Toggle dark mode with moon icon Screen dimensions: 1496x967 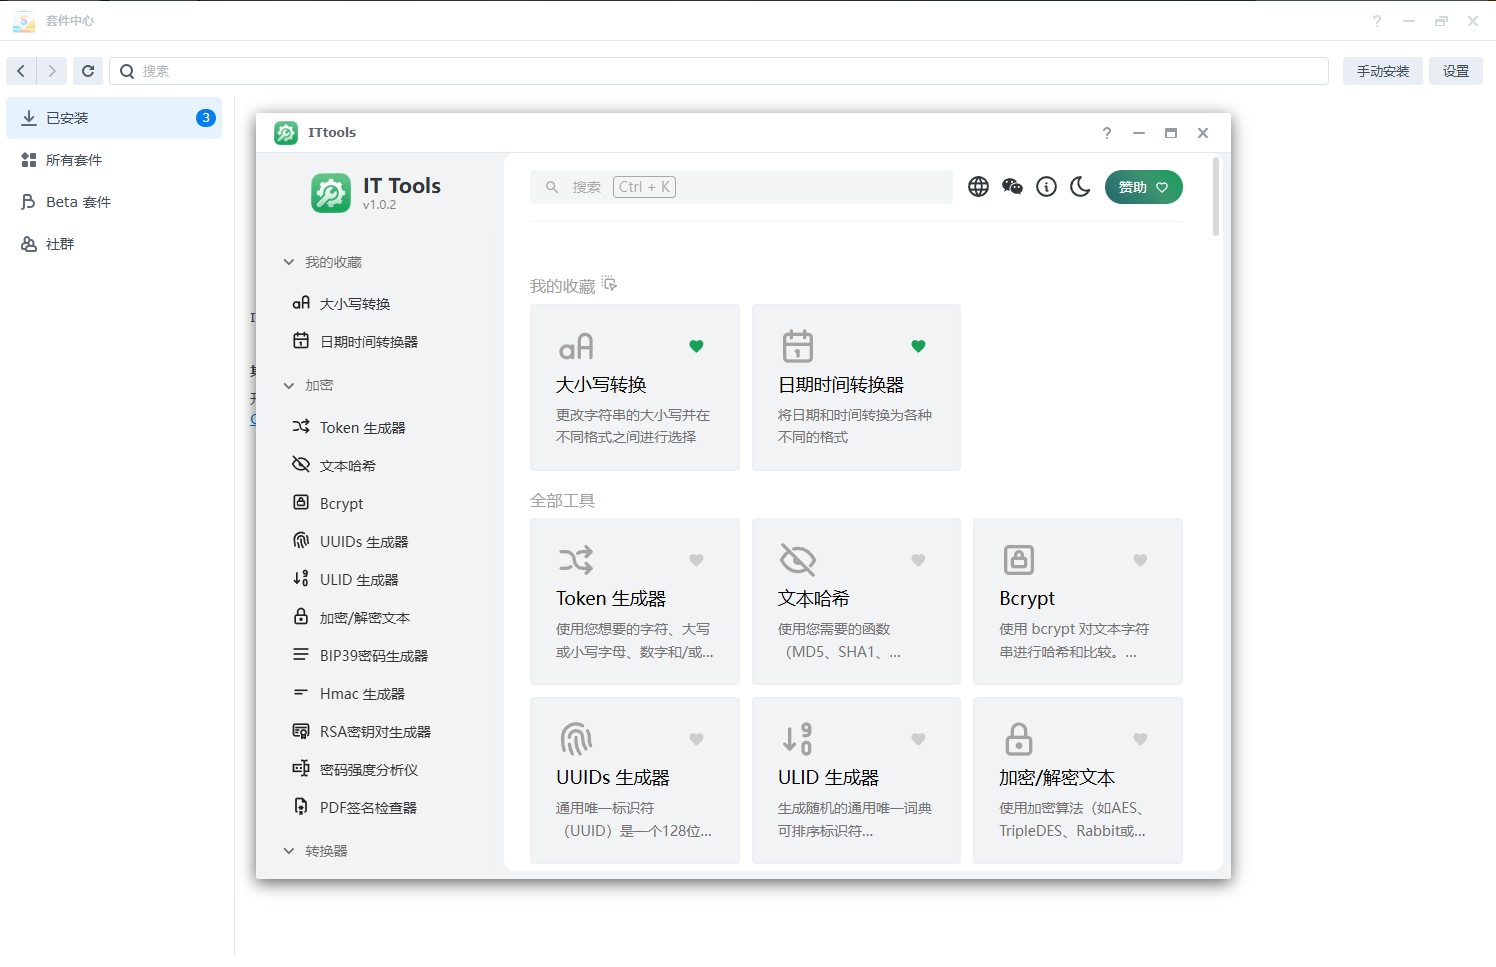(x=1080, y=187)
